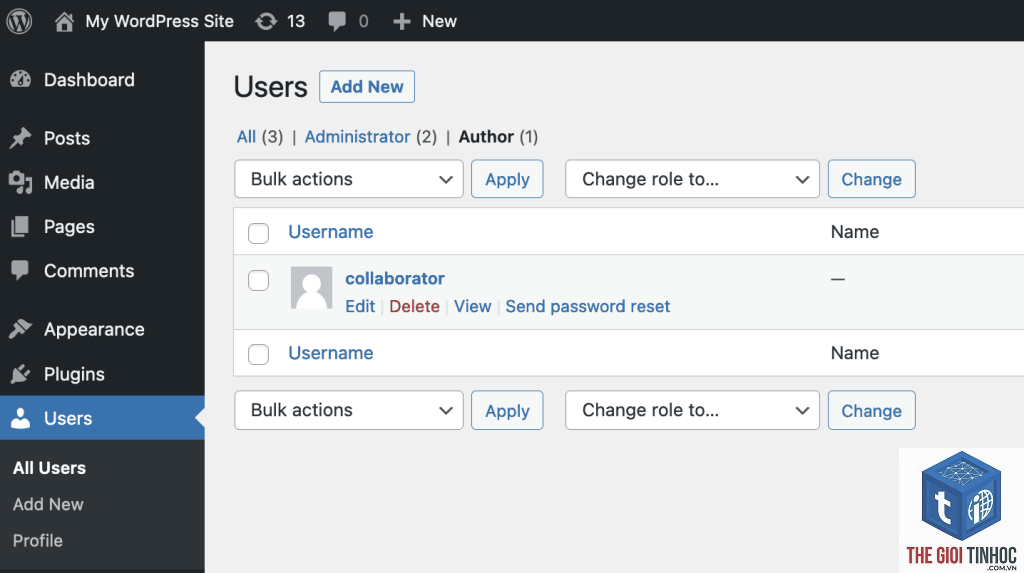Viewport: 1024px width, 573px height.
Task: Open the updates icon showing 13
Action: point(266,22)
